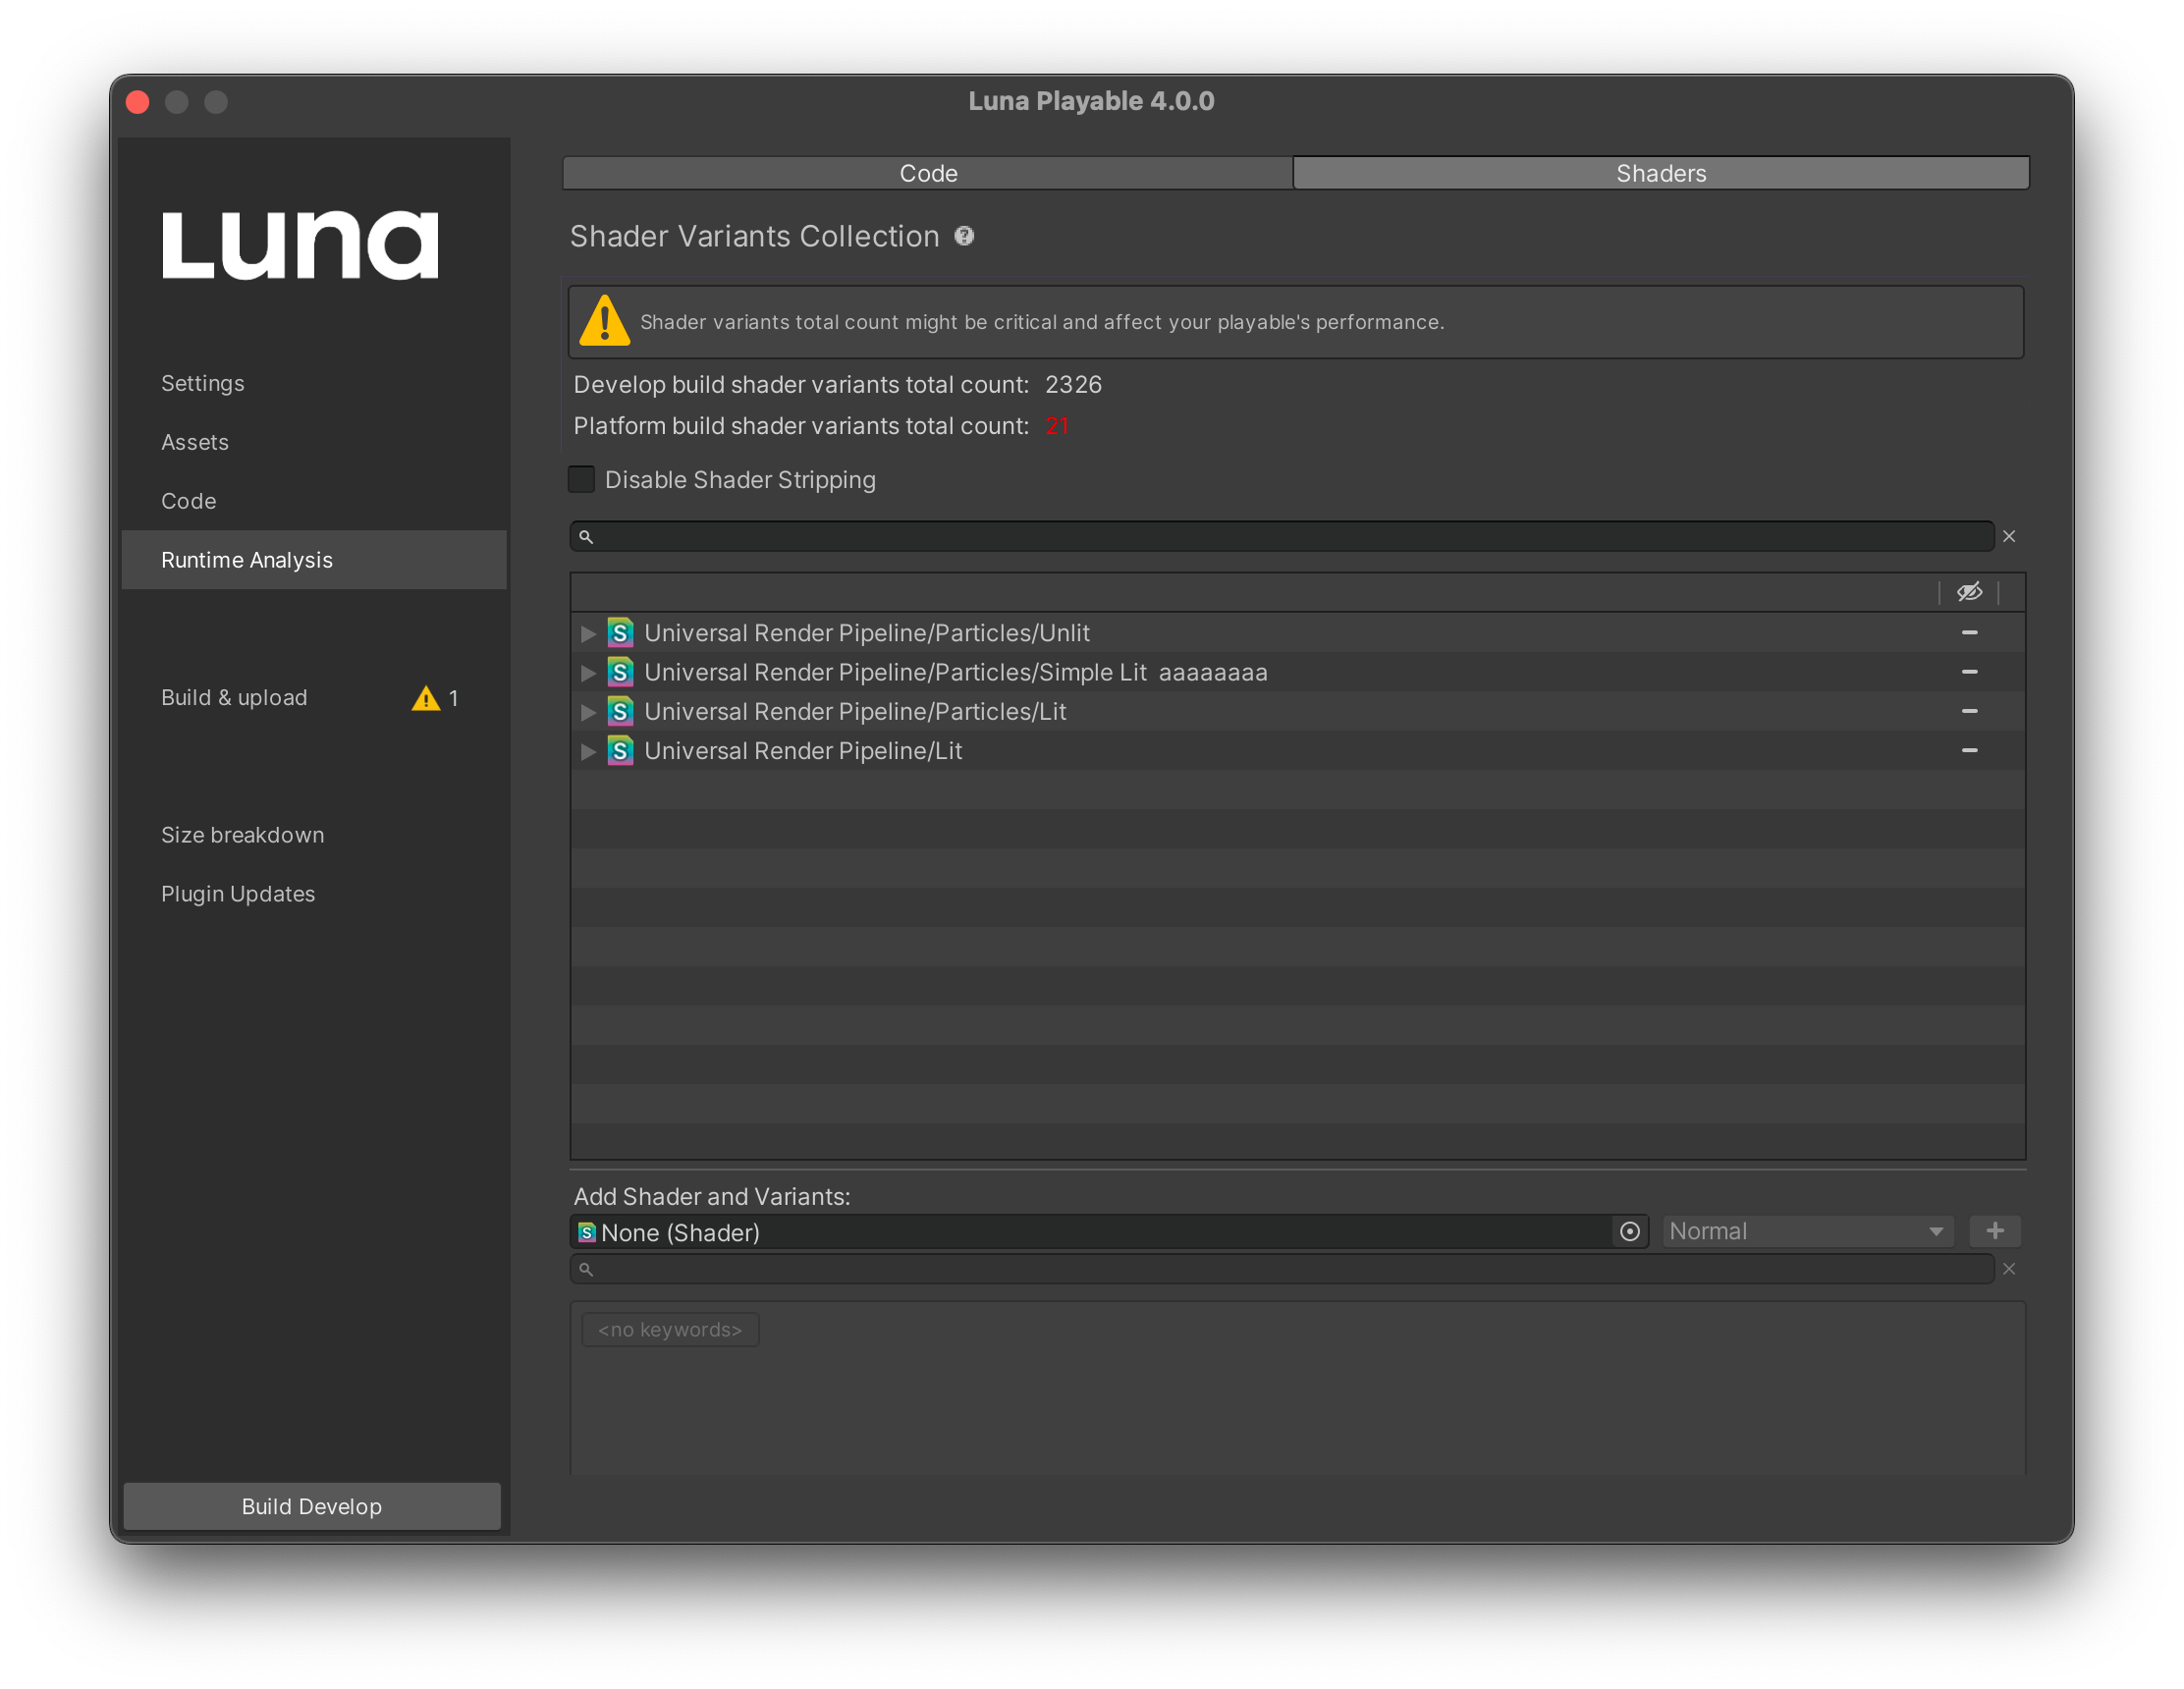Select Runtime Analysis in the sidebar

(x=314, y=560)
